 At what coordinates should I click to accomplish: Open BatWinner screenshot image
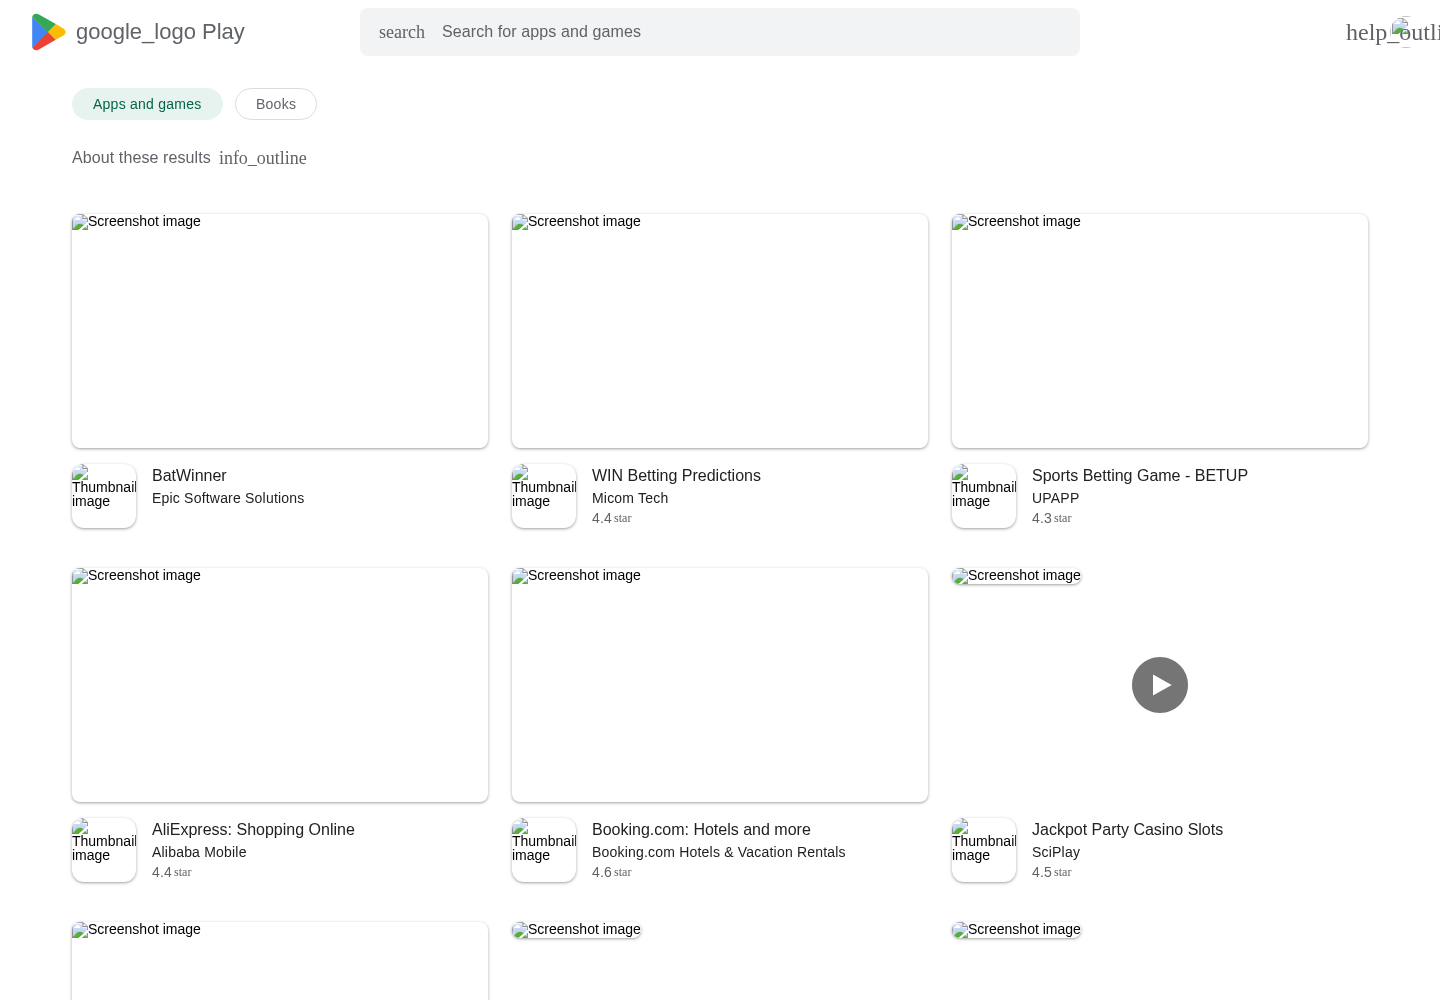(280, 331)
